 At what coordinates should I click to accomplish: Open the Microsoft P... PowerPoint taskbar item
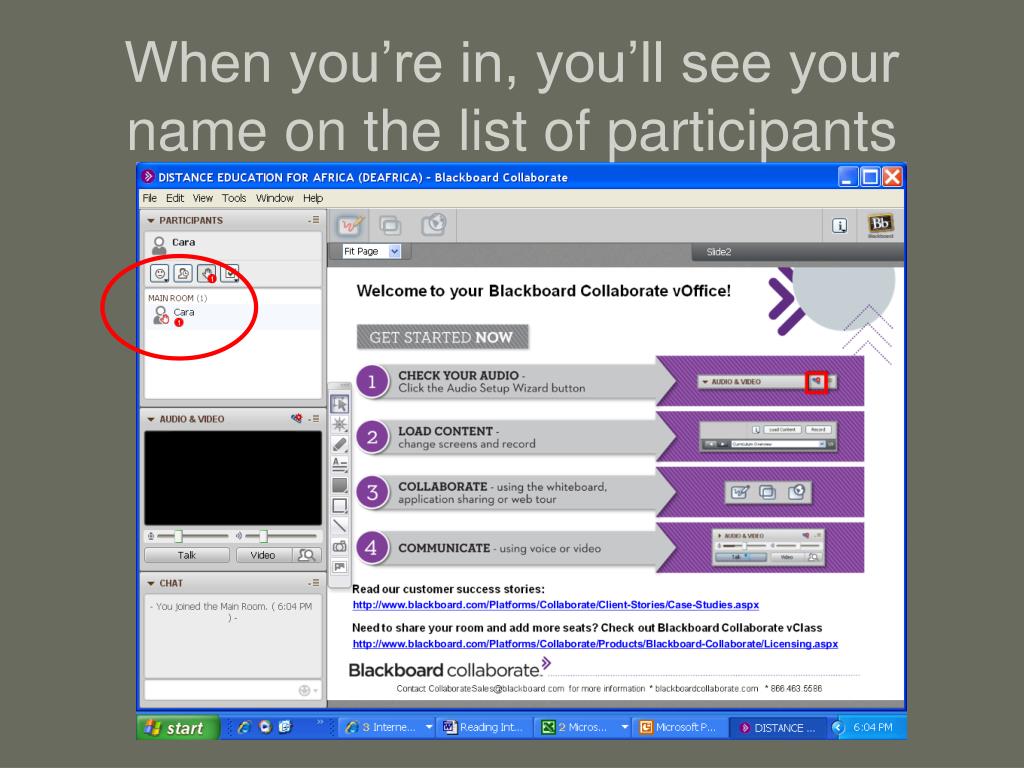click(680, 728)
